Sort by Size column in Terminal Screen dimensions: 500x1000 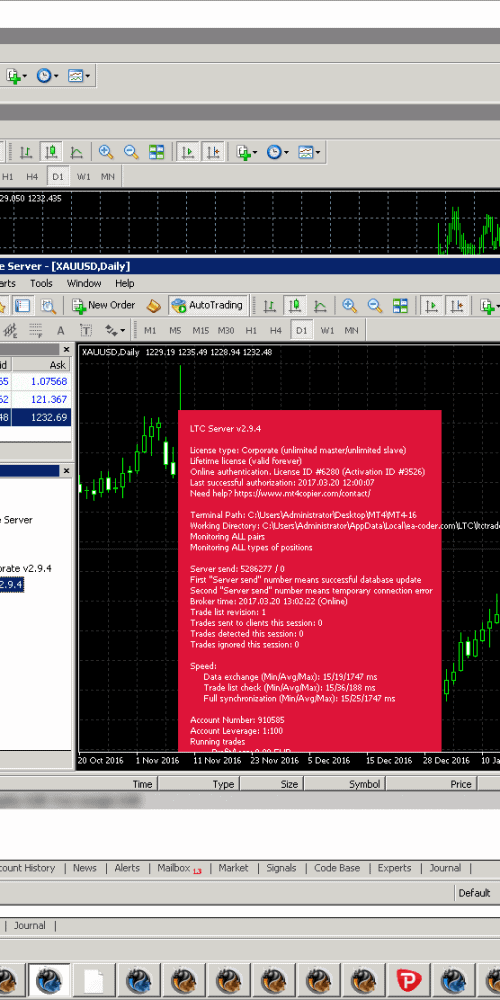pos(289,784)
